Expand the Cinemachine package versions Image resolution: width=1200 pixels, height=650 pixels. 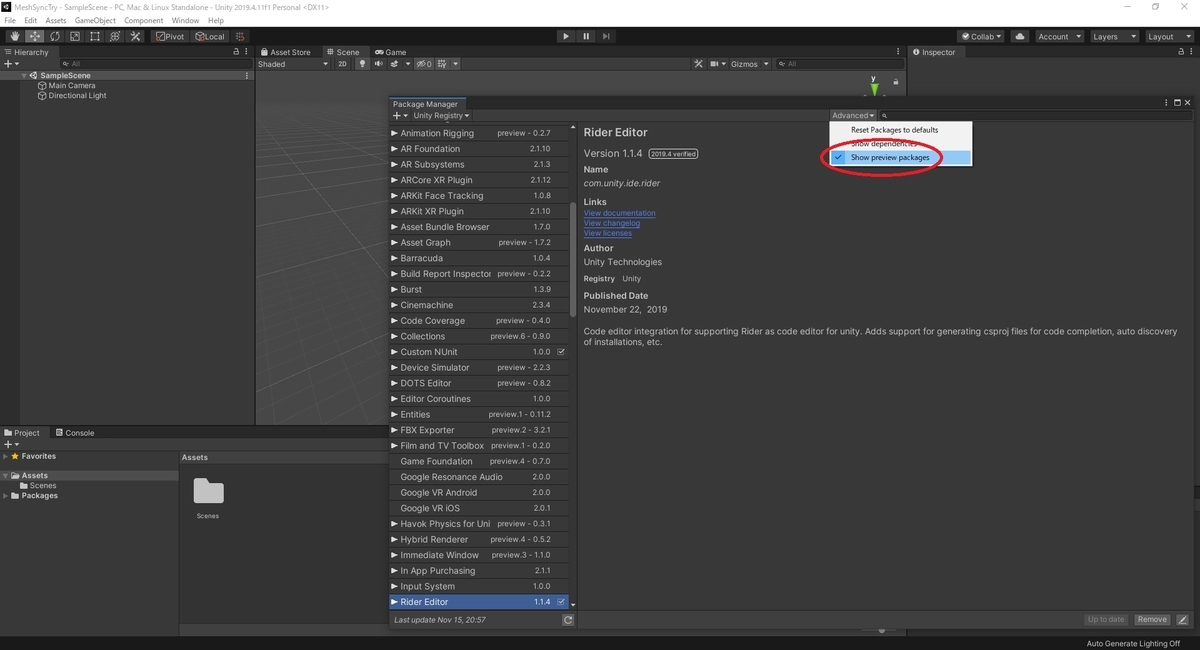click(x=395, y=305)
